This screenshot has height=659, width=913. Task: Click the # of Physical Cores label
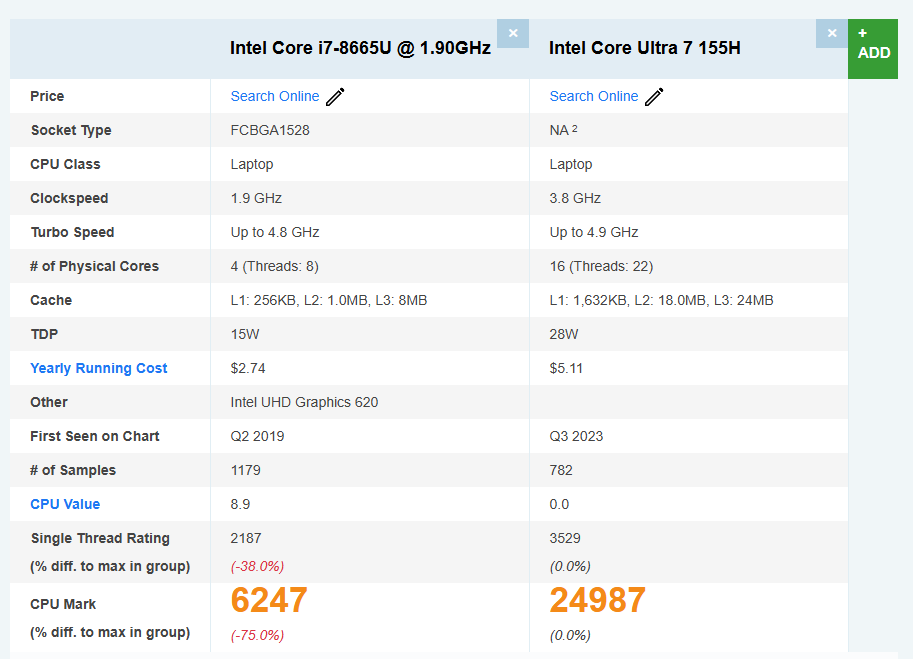(94, 266)
